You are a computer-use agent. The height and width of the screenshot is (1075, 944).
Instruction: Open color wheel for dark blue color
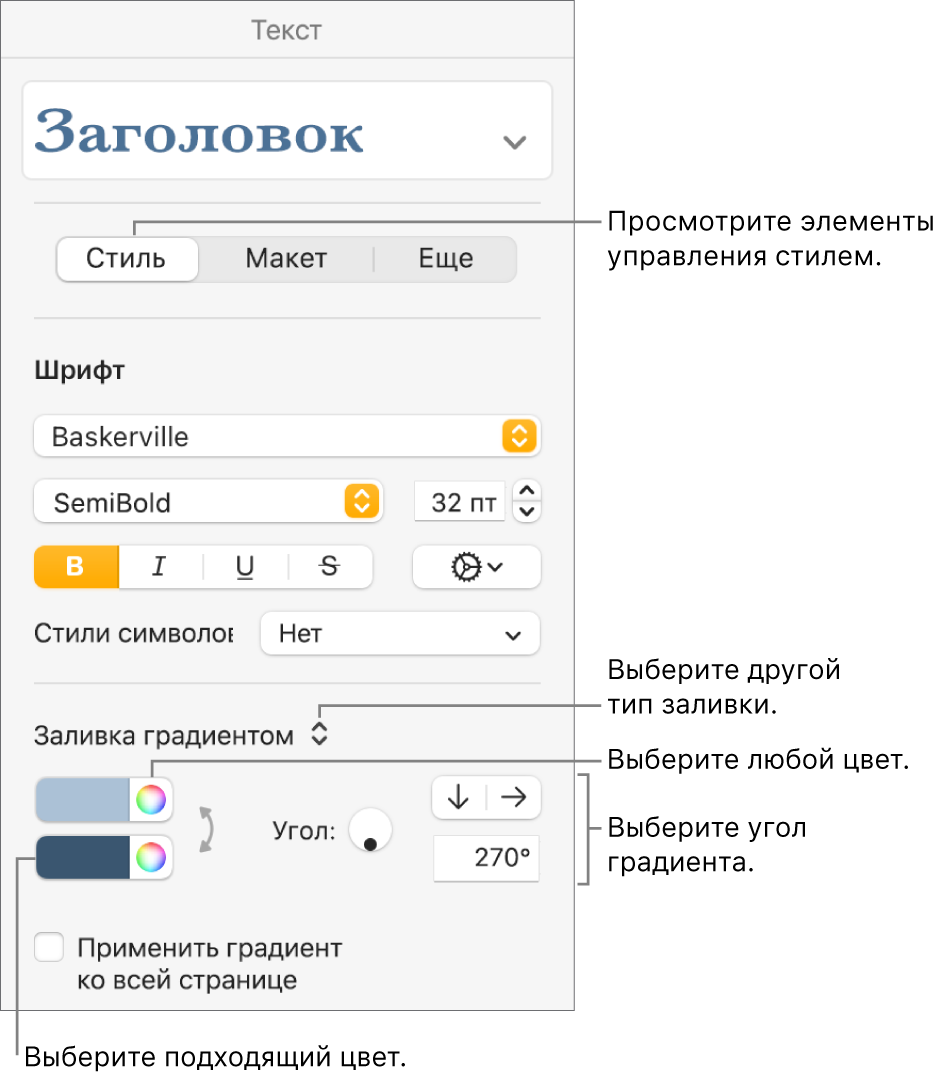point(151,857)
